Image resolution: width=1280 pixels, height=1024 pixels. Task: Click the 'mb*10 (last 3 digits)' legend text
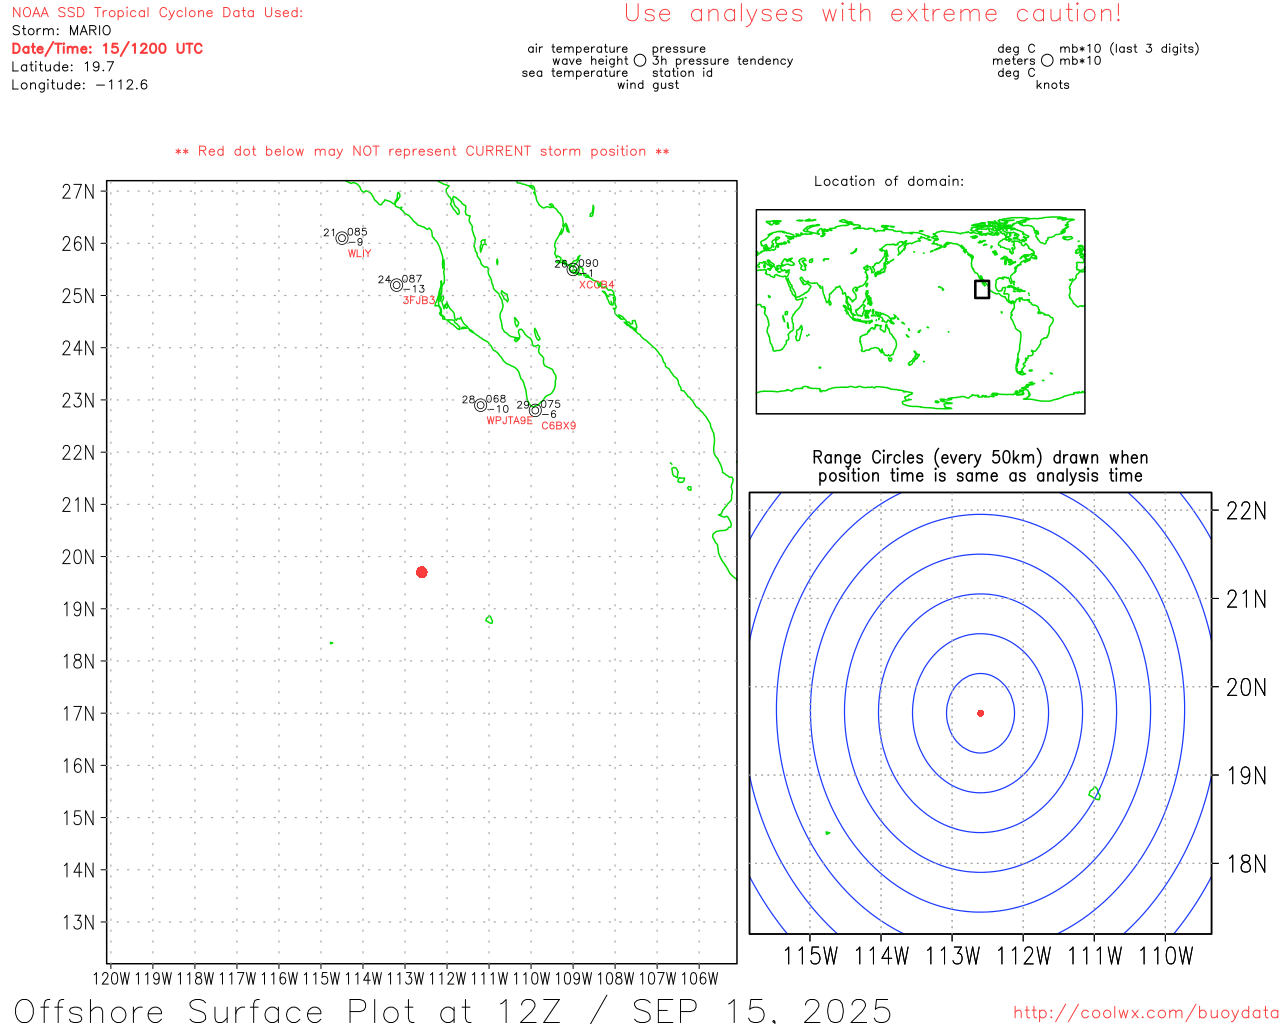(x=1129, y=49)
